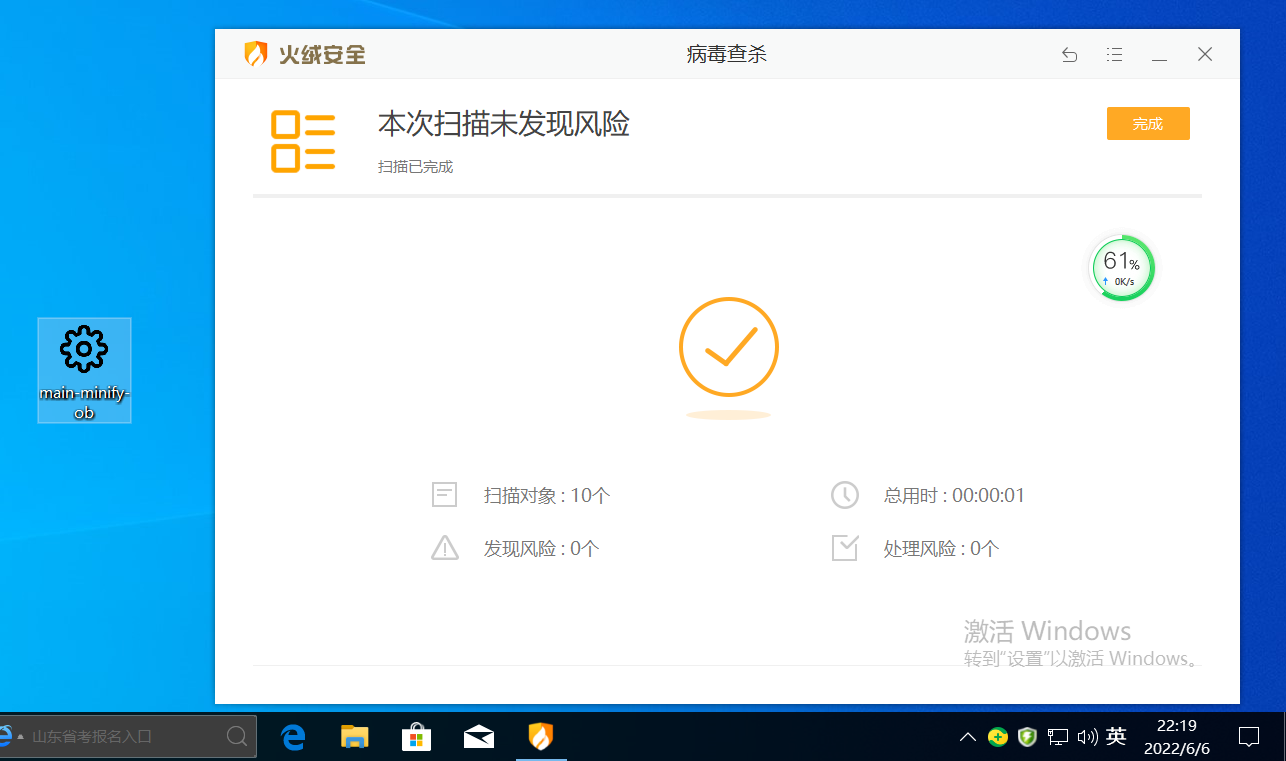Click the Huorong 火绒安全 flame logo

pos(256,54)
